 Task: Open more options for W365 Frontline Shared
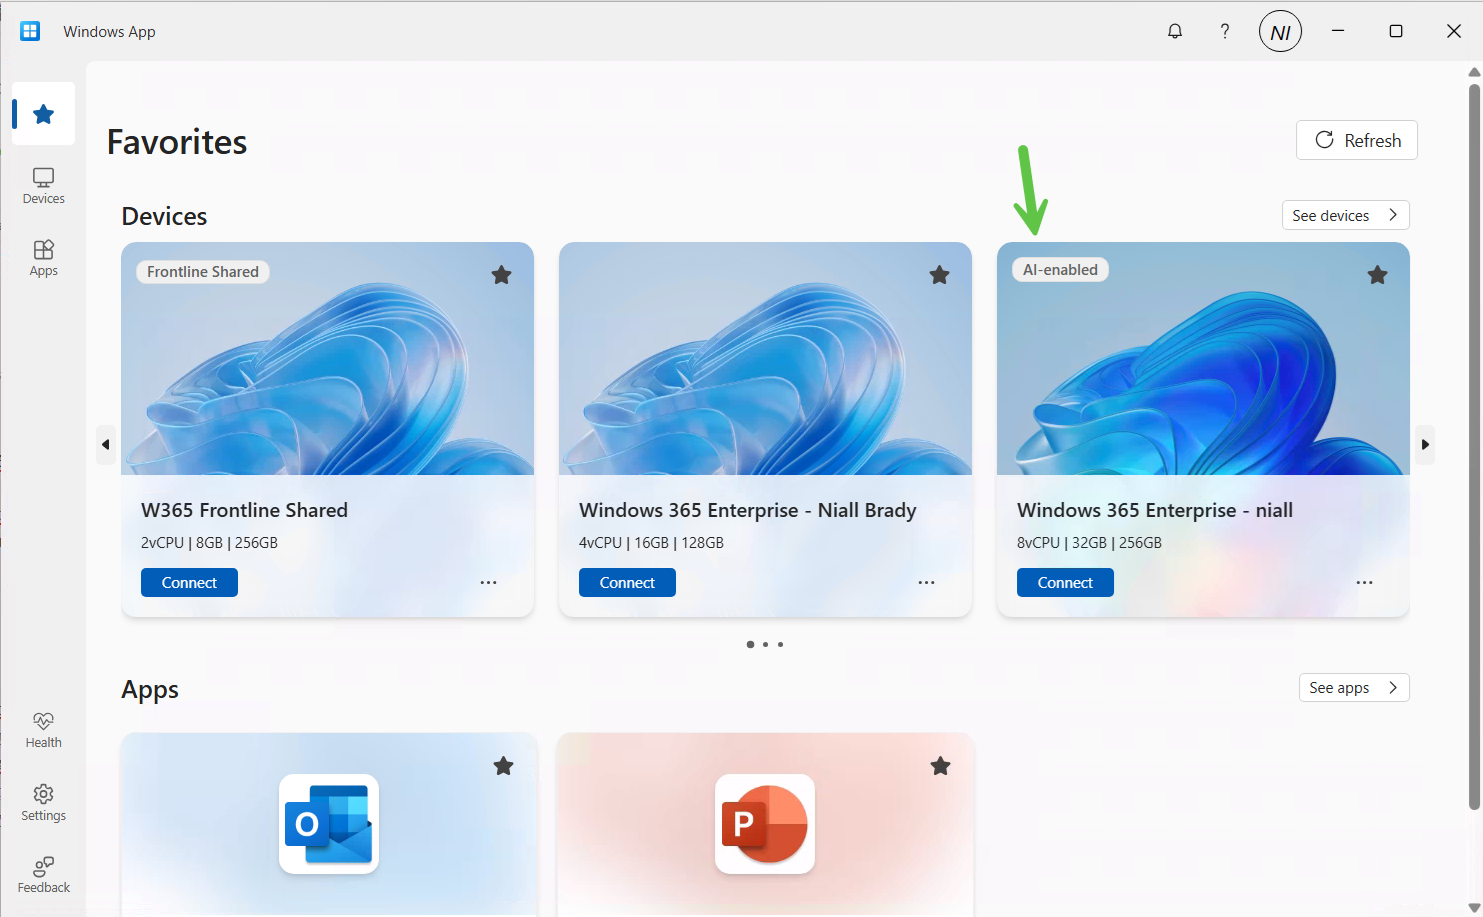[x=488, y=582]
